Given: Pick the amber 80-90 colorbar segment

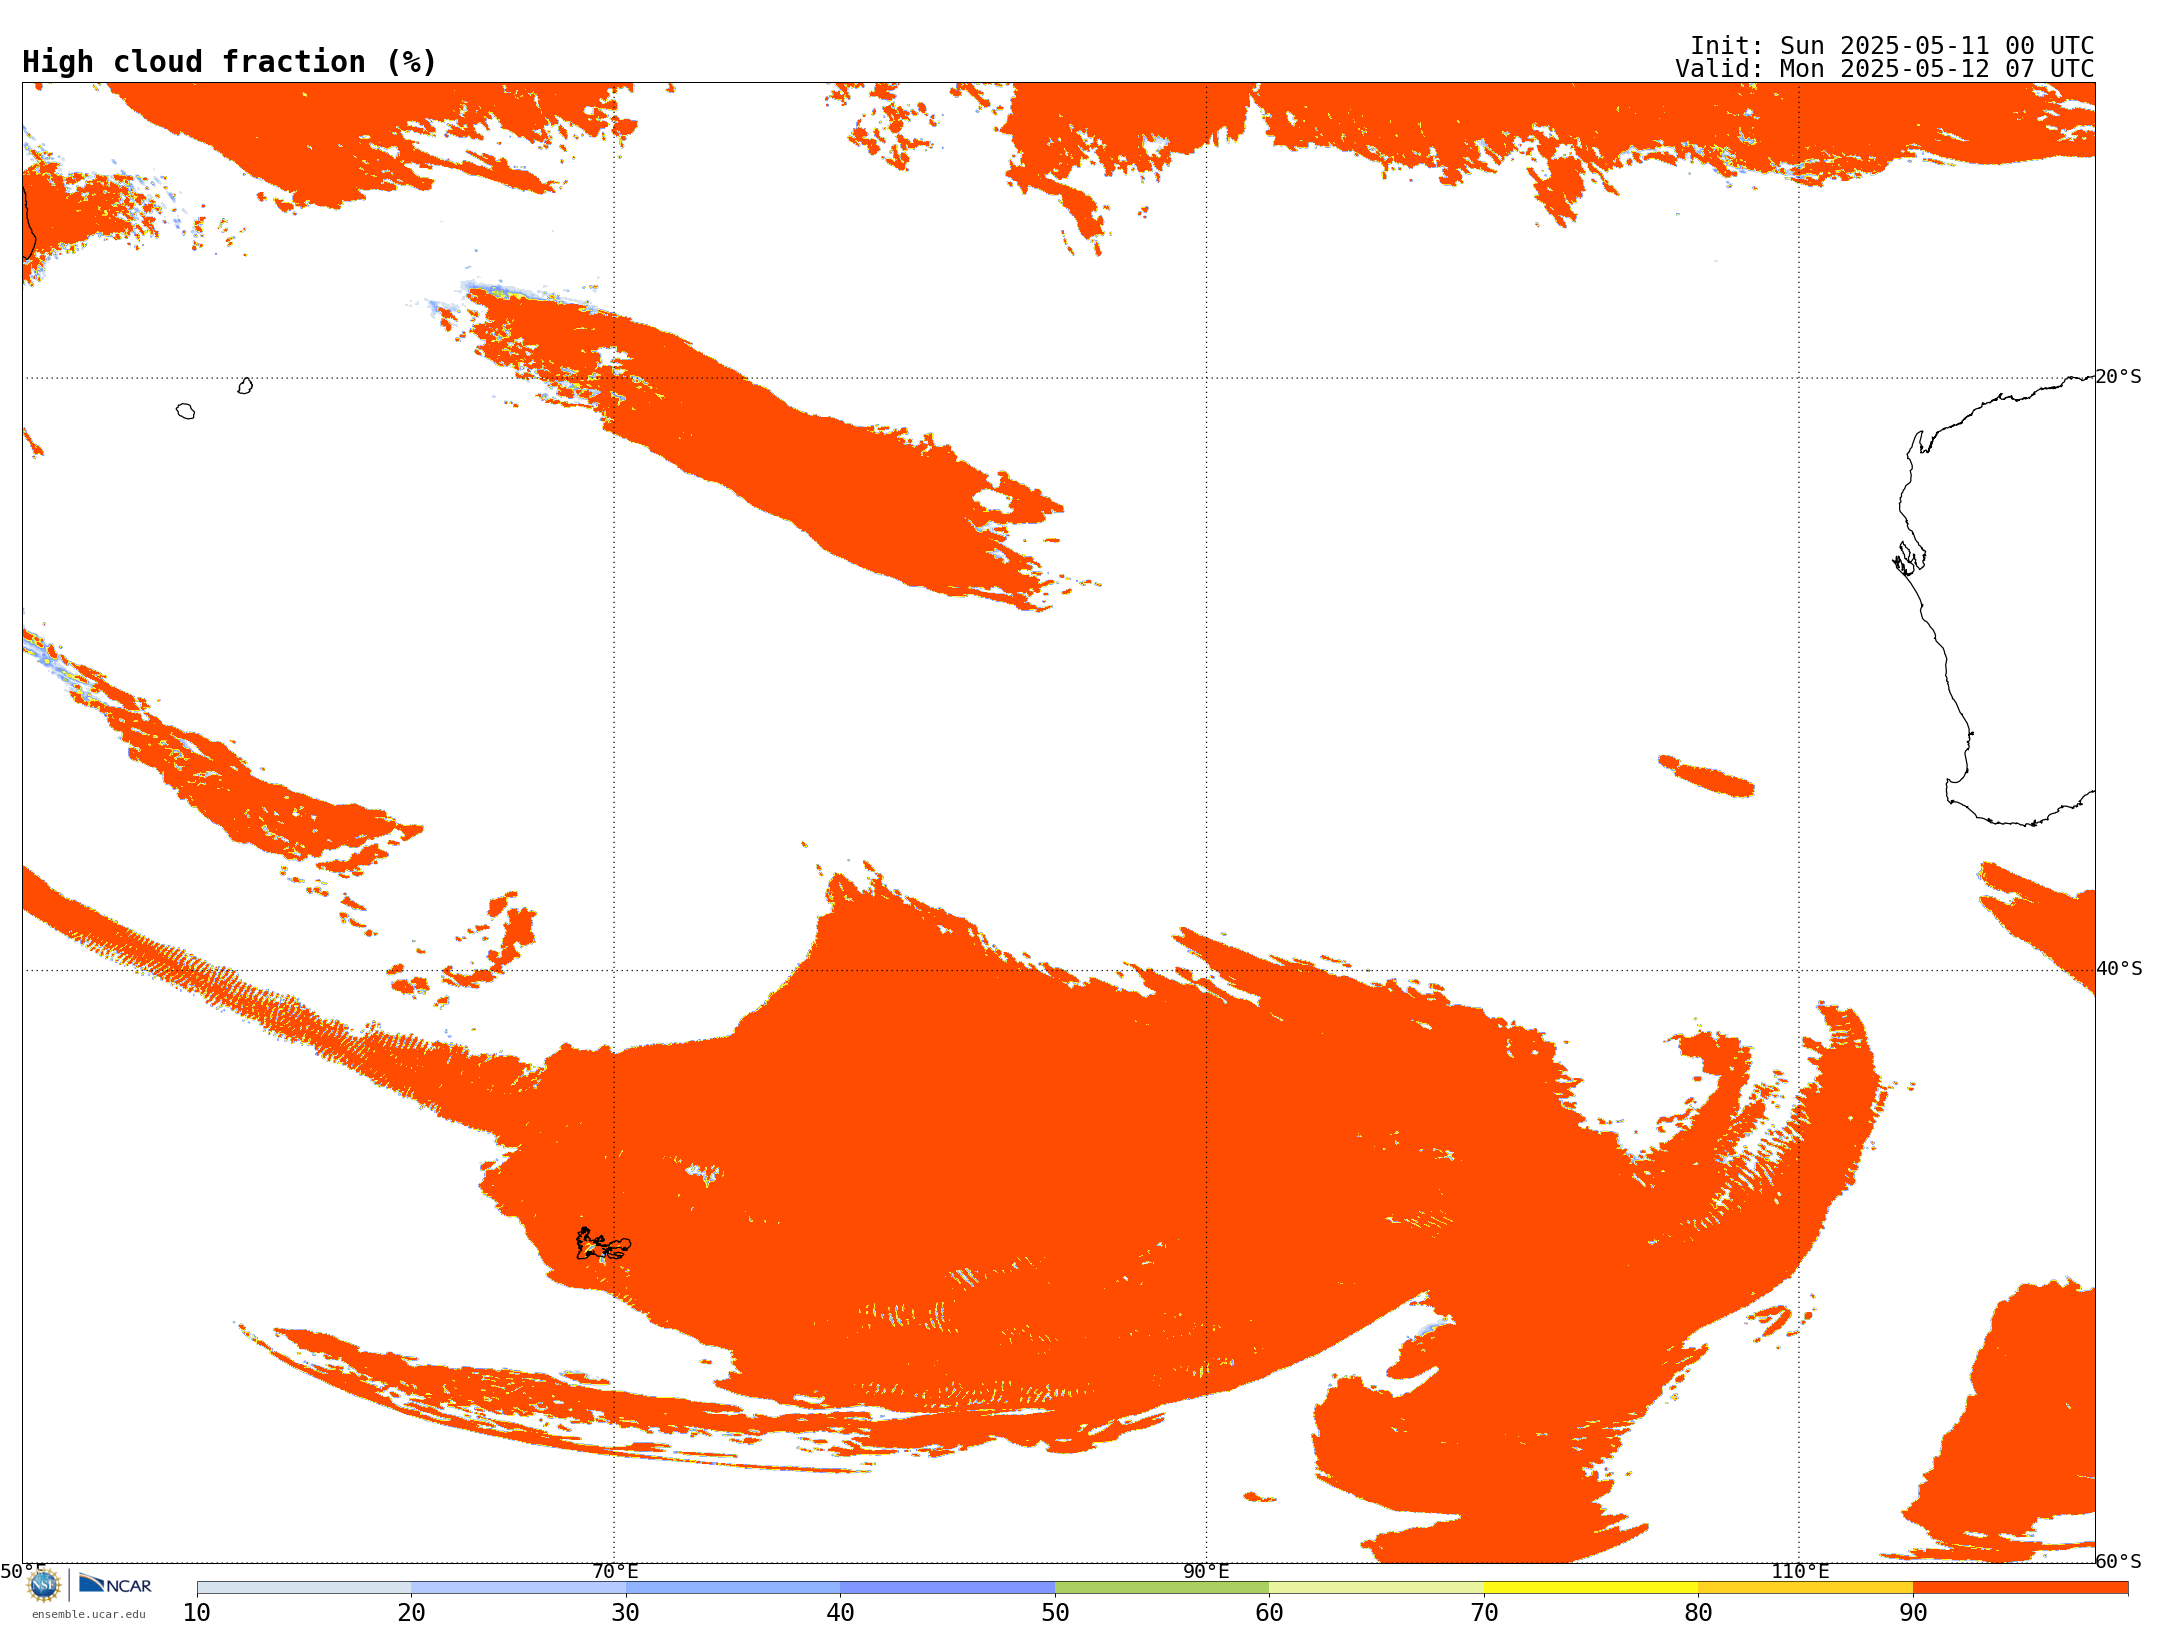Looking at the screenshot, I should 1806,1588.
